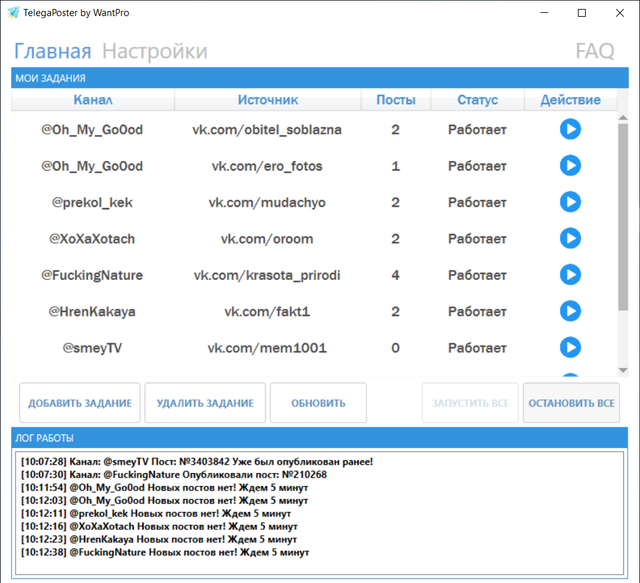This screenshot has height=583, width=640.
Task: Click play icon for @XoXaXotach row
Action: (x=570, y=238)
